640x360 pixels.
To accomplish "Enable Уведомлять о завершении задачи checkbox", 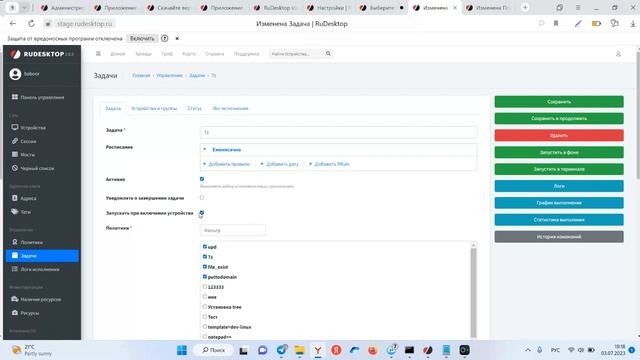I will (x=202, y=198).
